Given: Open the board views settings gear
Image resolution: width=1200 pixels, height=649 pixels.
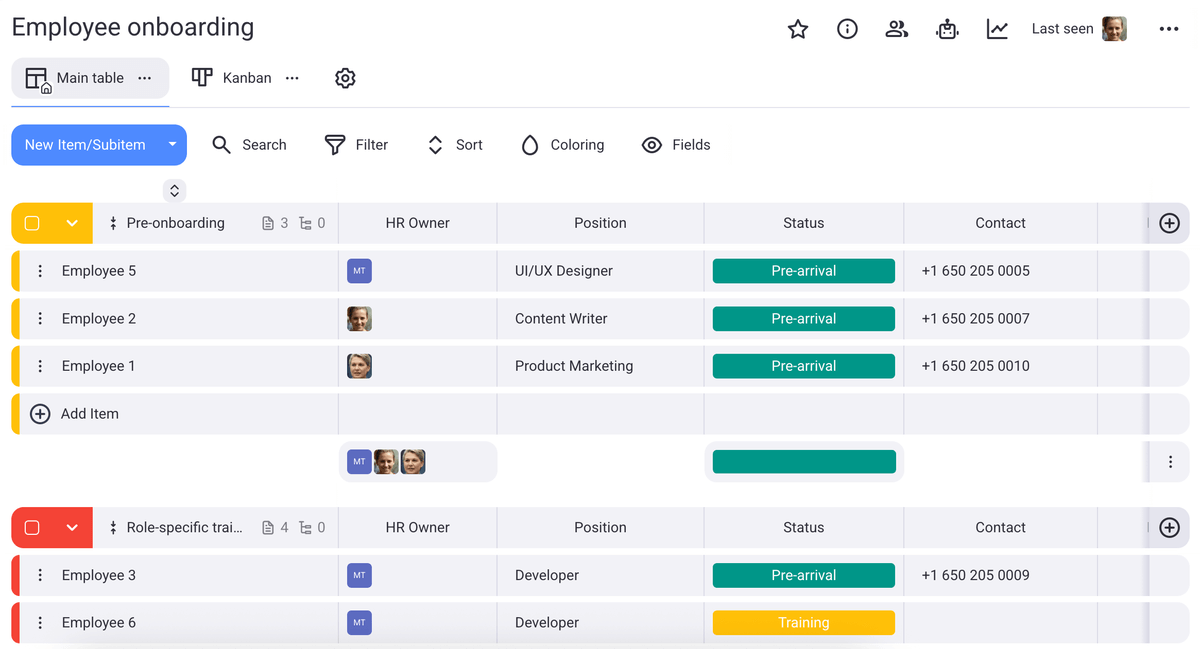Looking at the screenshot, I should click(345, 77).
